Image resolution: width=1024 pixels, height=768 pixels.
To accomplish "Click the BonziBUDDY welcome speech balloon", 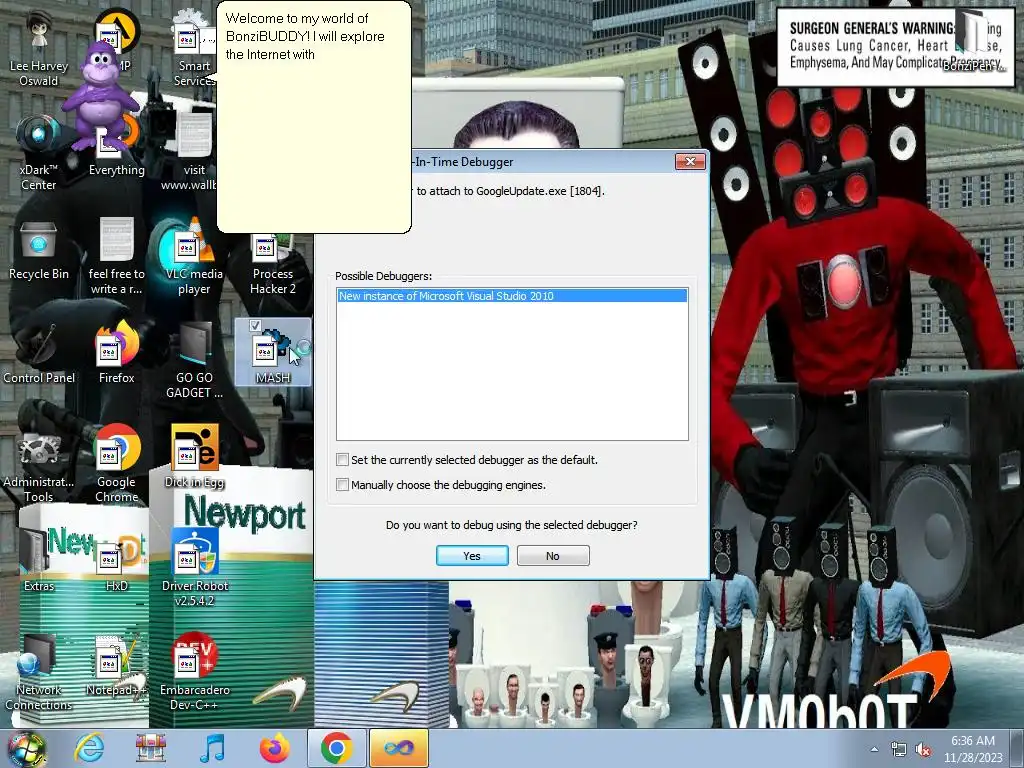I will point(314,116).
